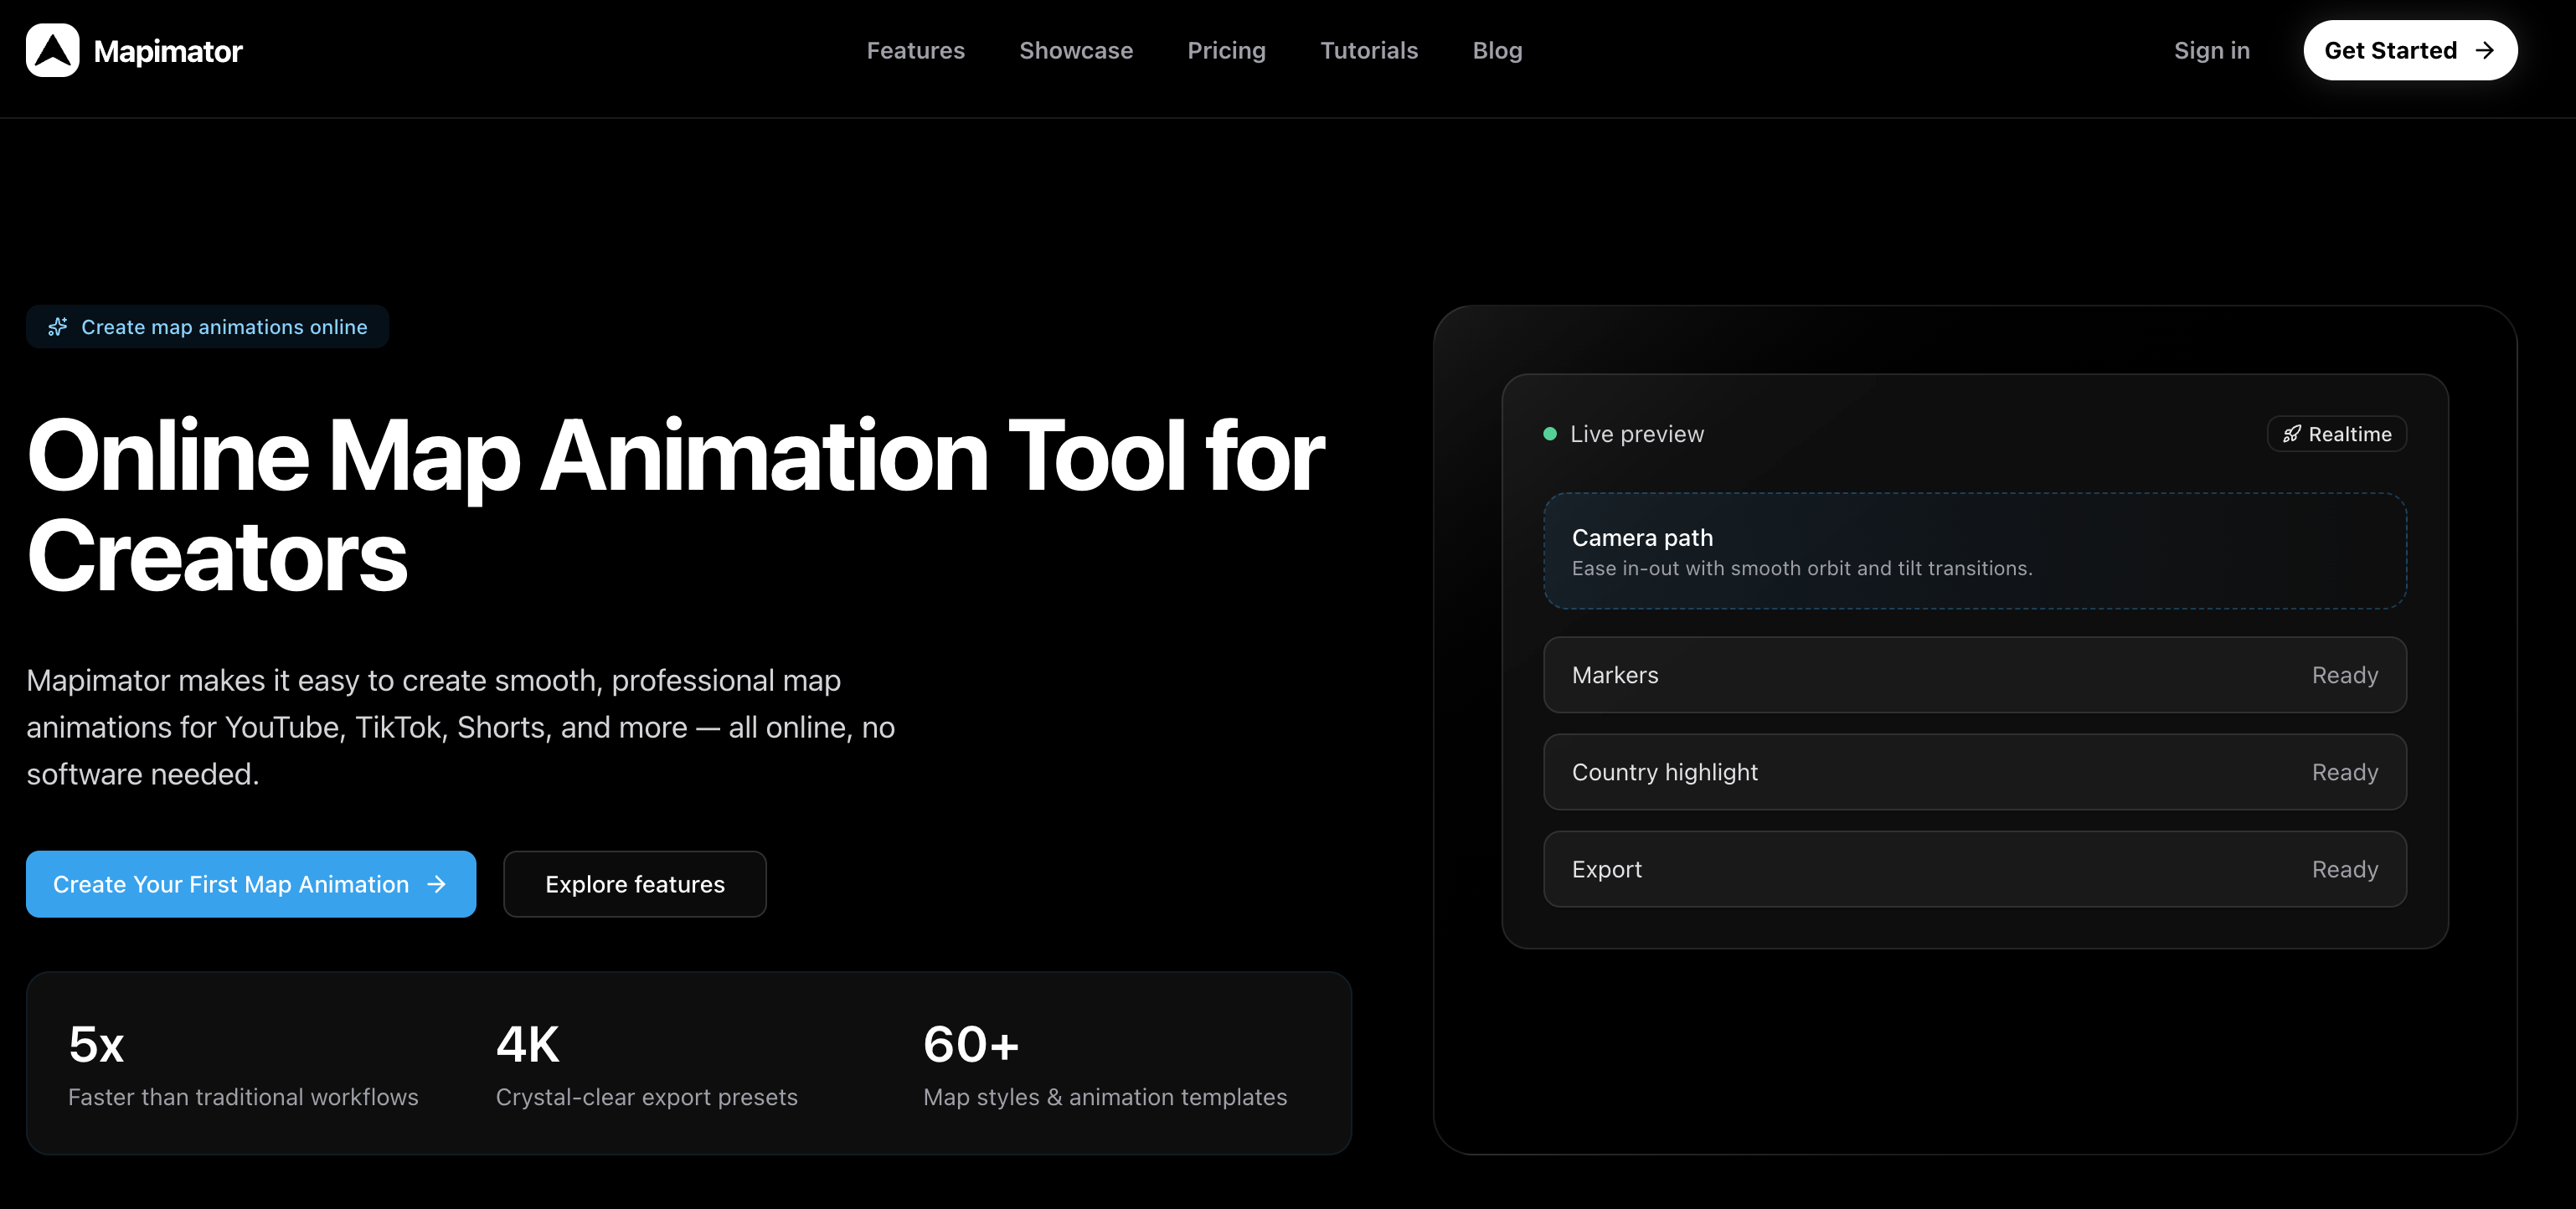Click the sparkle icon in the badge
The image size is (2576, 1209).
(x=58, y=327)
